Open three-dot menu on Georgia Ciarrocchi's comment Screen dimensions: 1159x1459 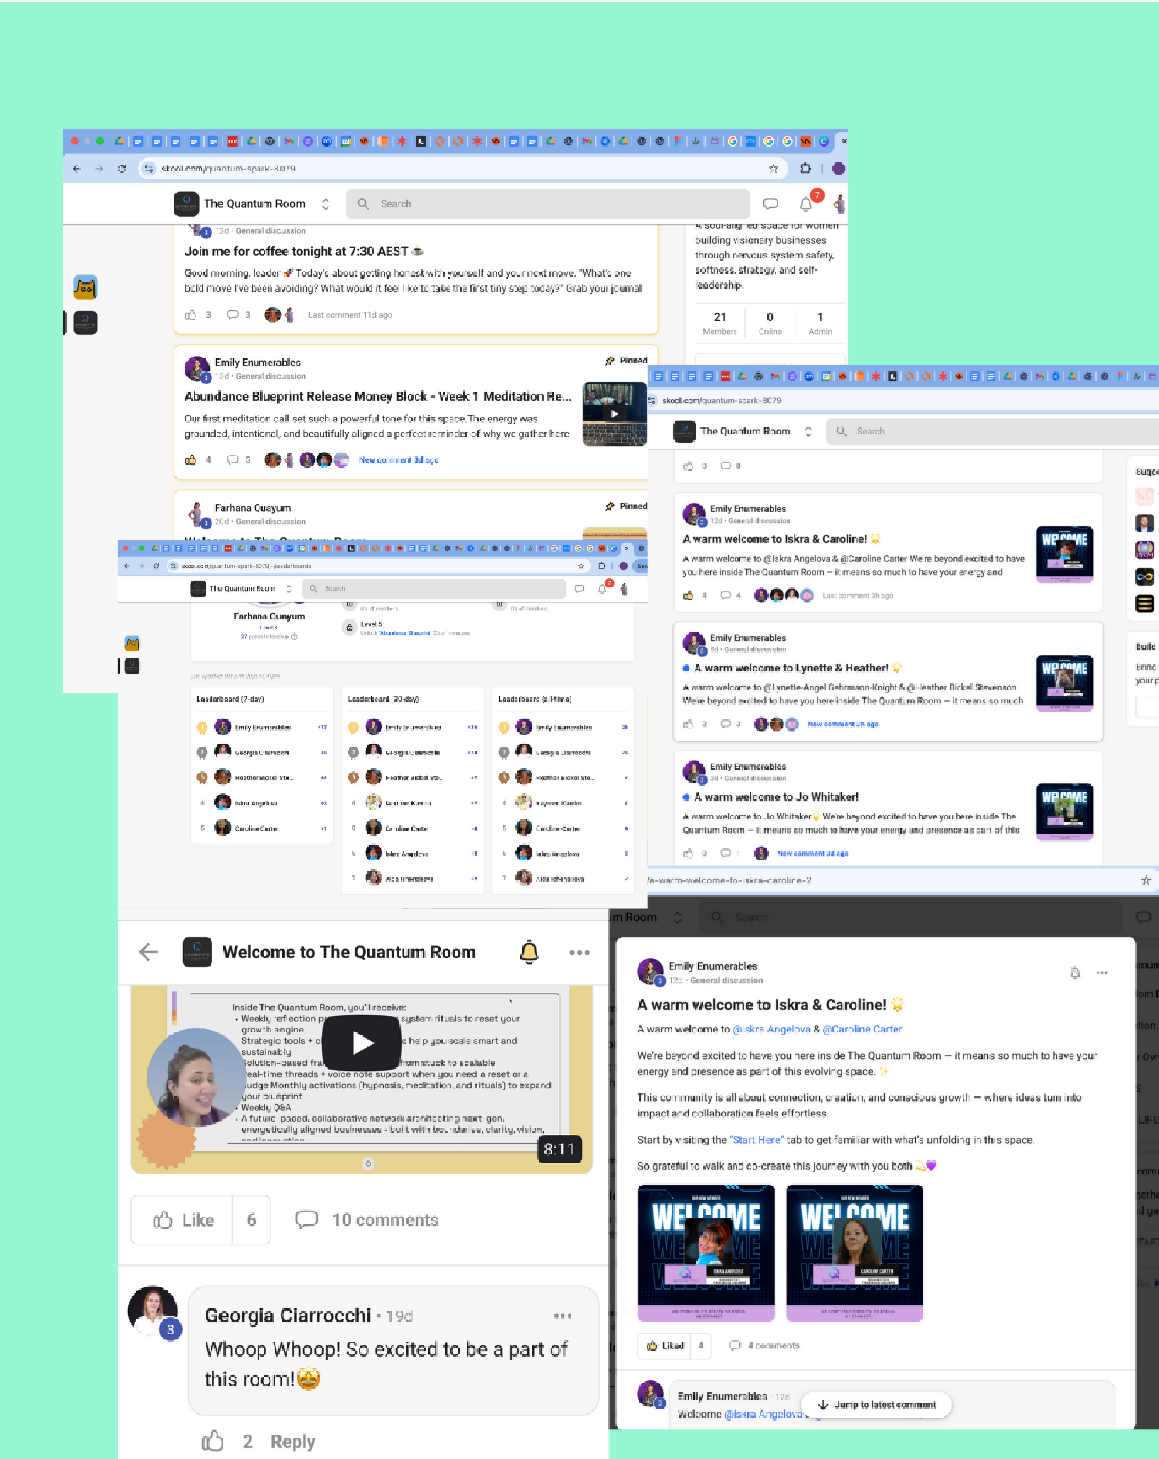coord(563,1316)
